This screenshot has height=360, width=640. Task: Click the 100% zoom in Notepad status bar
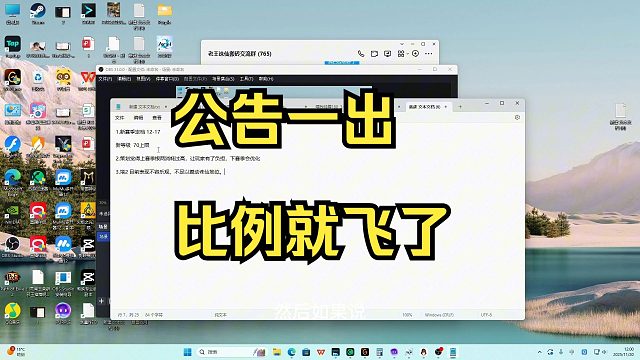click(x=407, y=315)
